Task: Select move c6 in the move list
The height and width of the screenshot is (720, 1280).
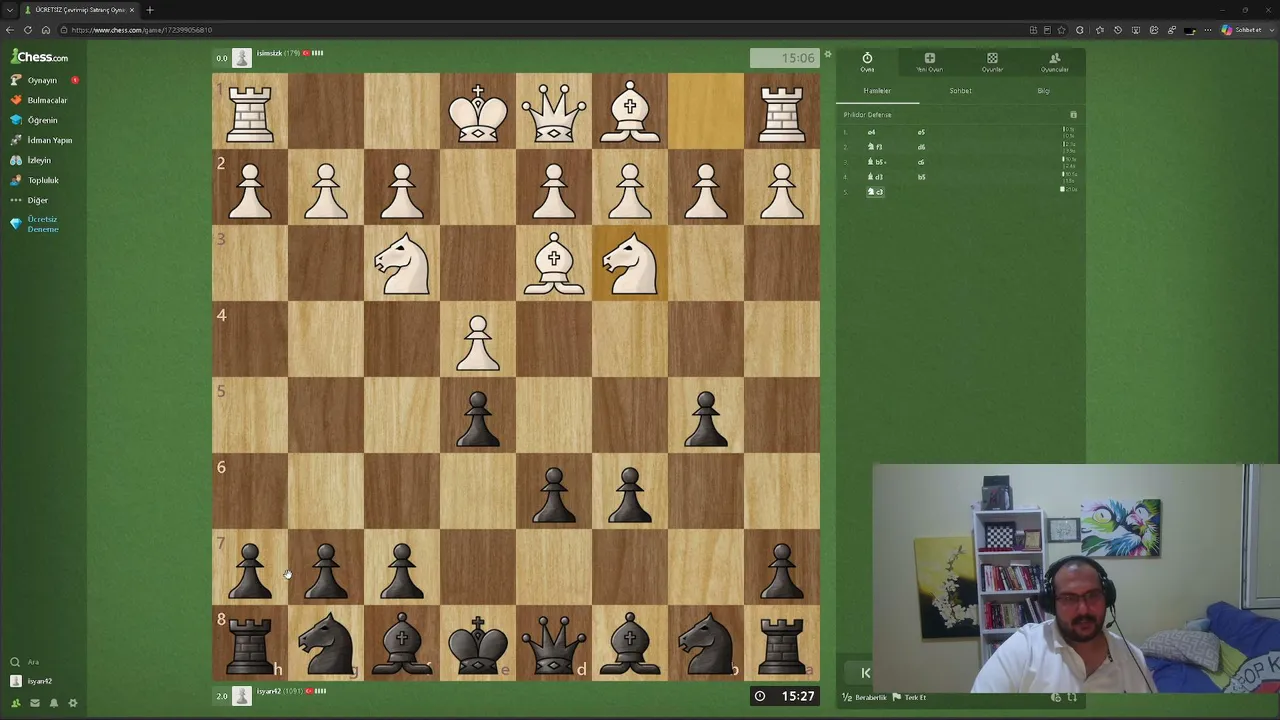Action: tap(921, 162)
